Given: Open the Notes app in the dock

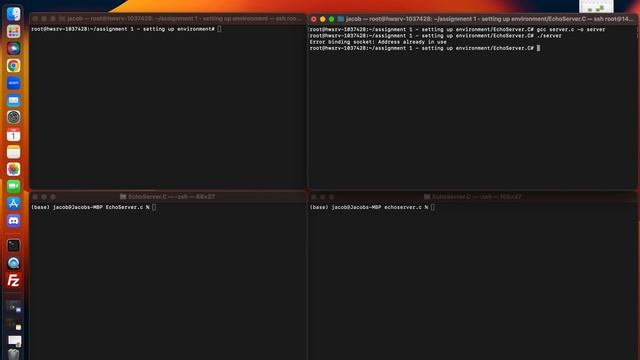Looking at the screenshot, I should click(x=13, y=152).
